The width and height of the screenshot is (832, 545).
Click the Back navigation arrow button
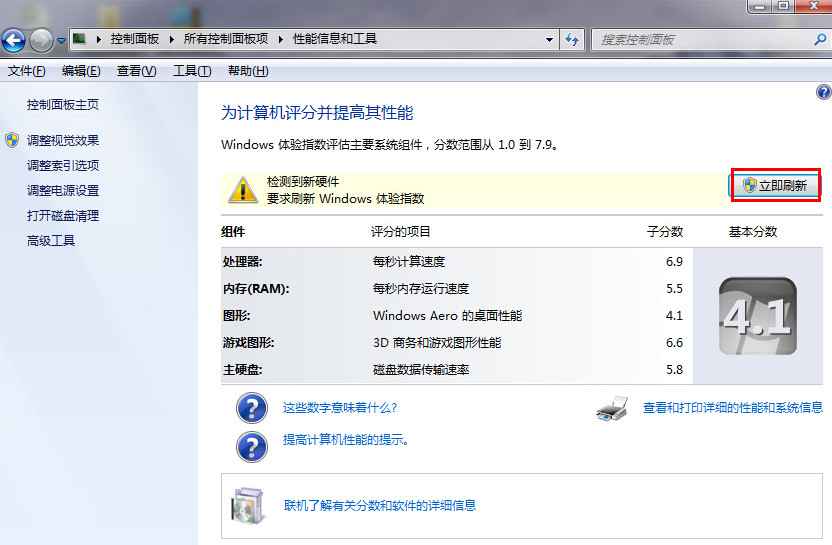[13, 40]
